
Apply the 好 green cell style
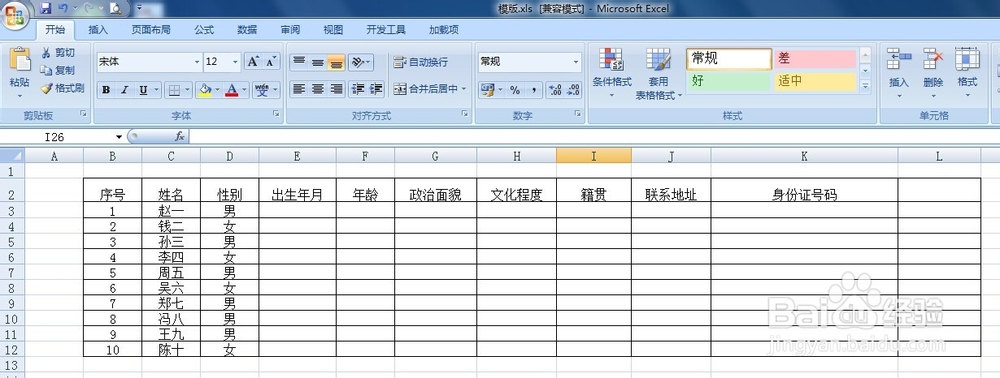729,81
